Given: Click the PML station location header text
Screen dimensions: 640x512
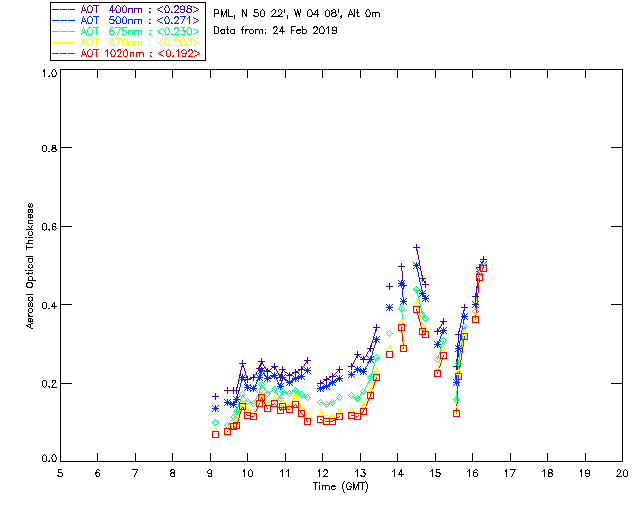Looking at the screenshot, I should 297,14.
